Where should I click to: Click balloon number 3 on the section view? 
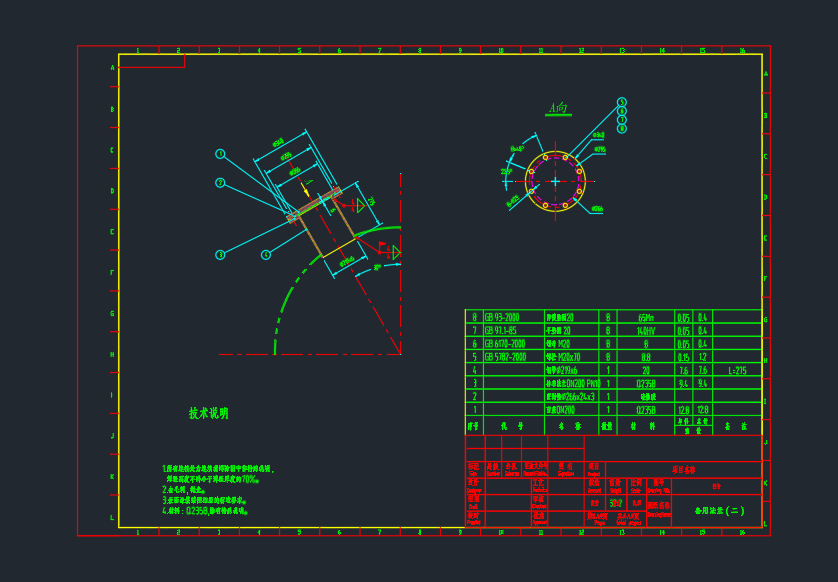[220, 255]
